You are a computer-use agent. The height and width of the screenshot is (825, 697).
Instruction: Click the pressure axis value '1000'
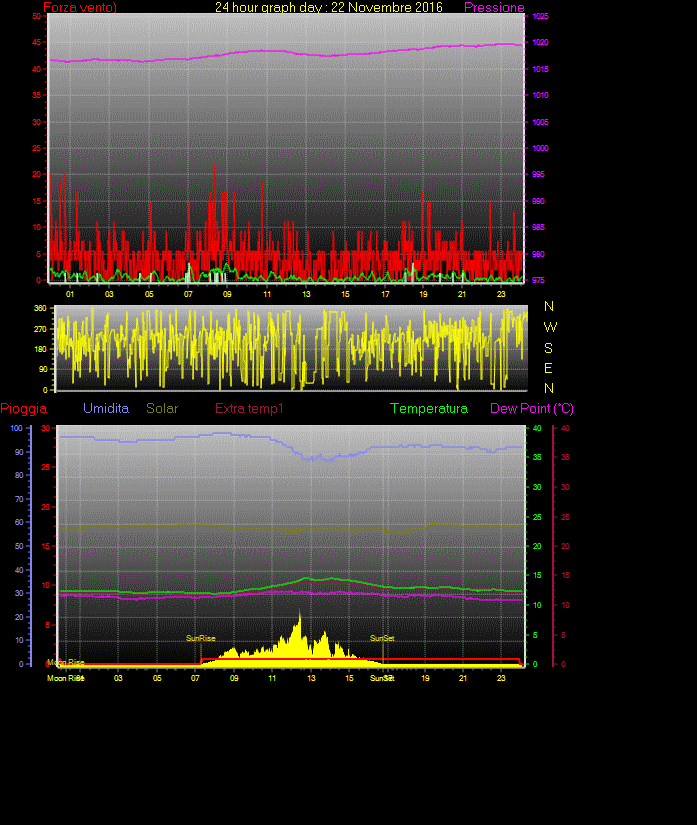540,148
